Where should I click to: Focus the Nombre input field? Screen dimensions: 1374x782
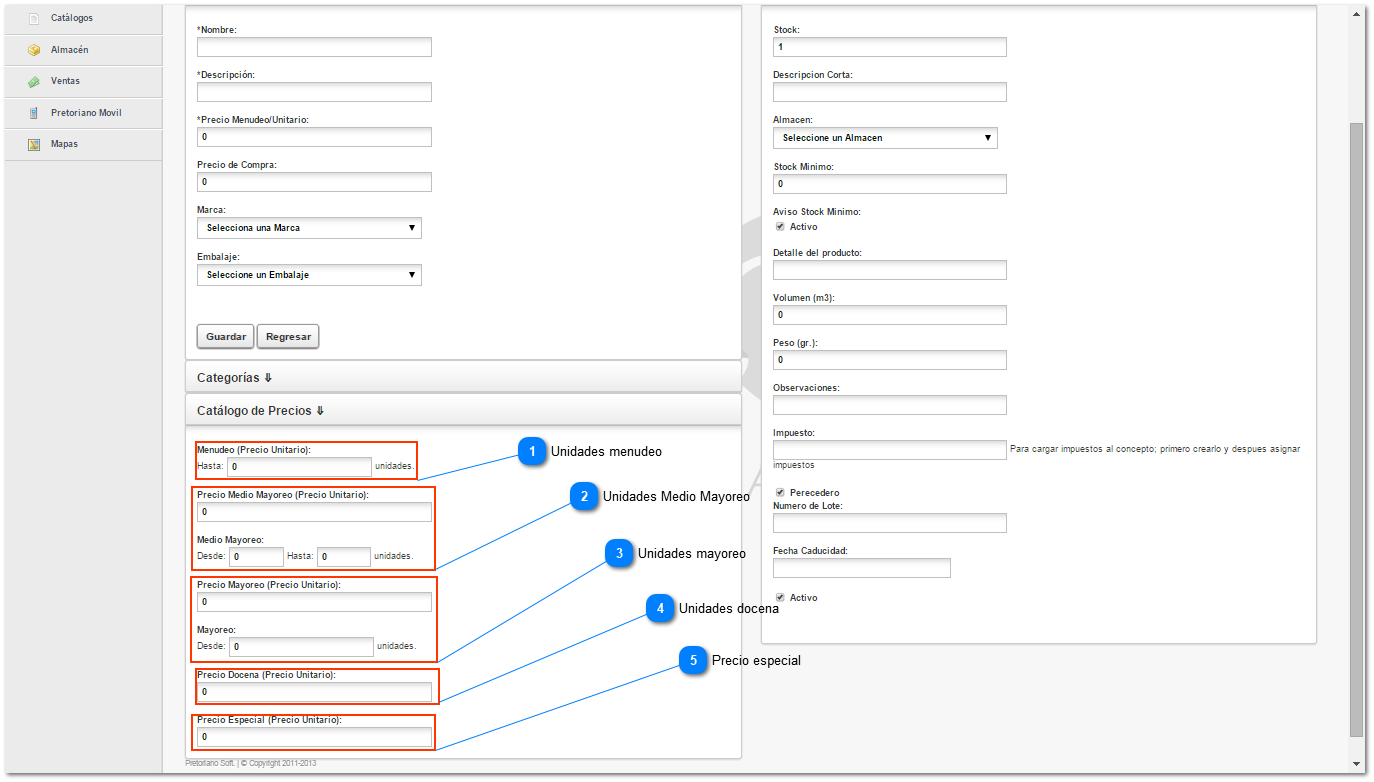pos(314,47)
